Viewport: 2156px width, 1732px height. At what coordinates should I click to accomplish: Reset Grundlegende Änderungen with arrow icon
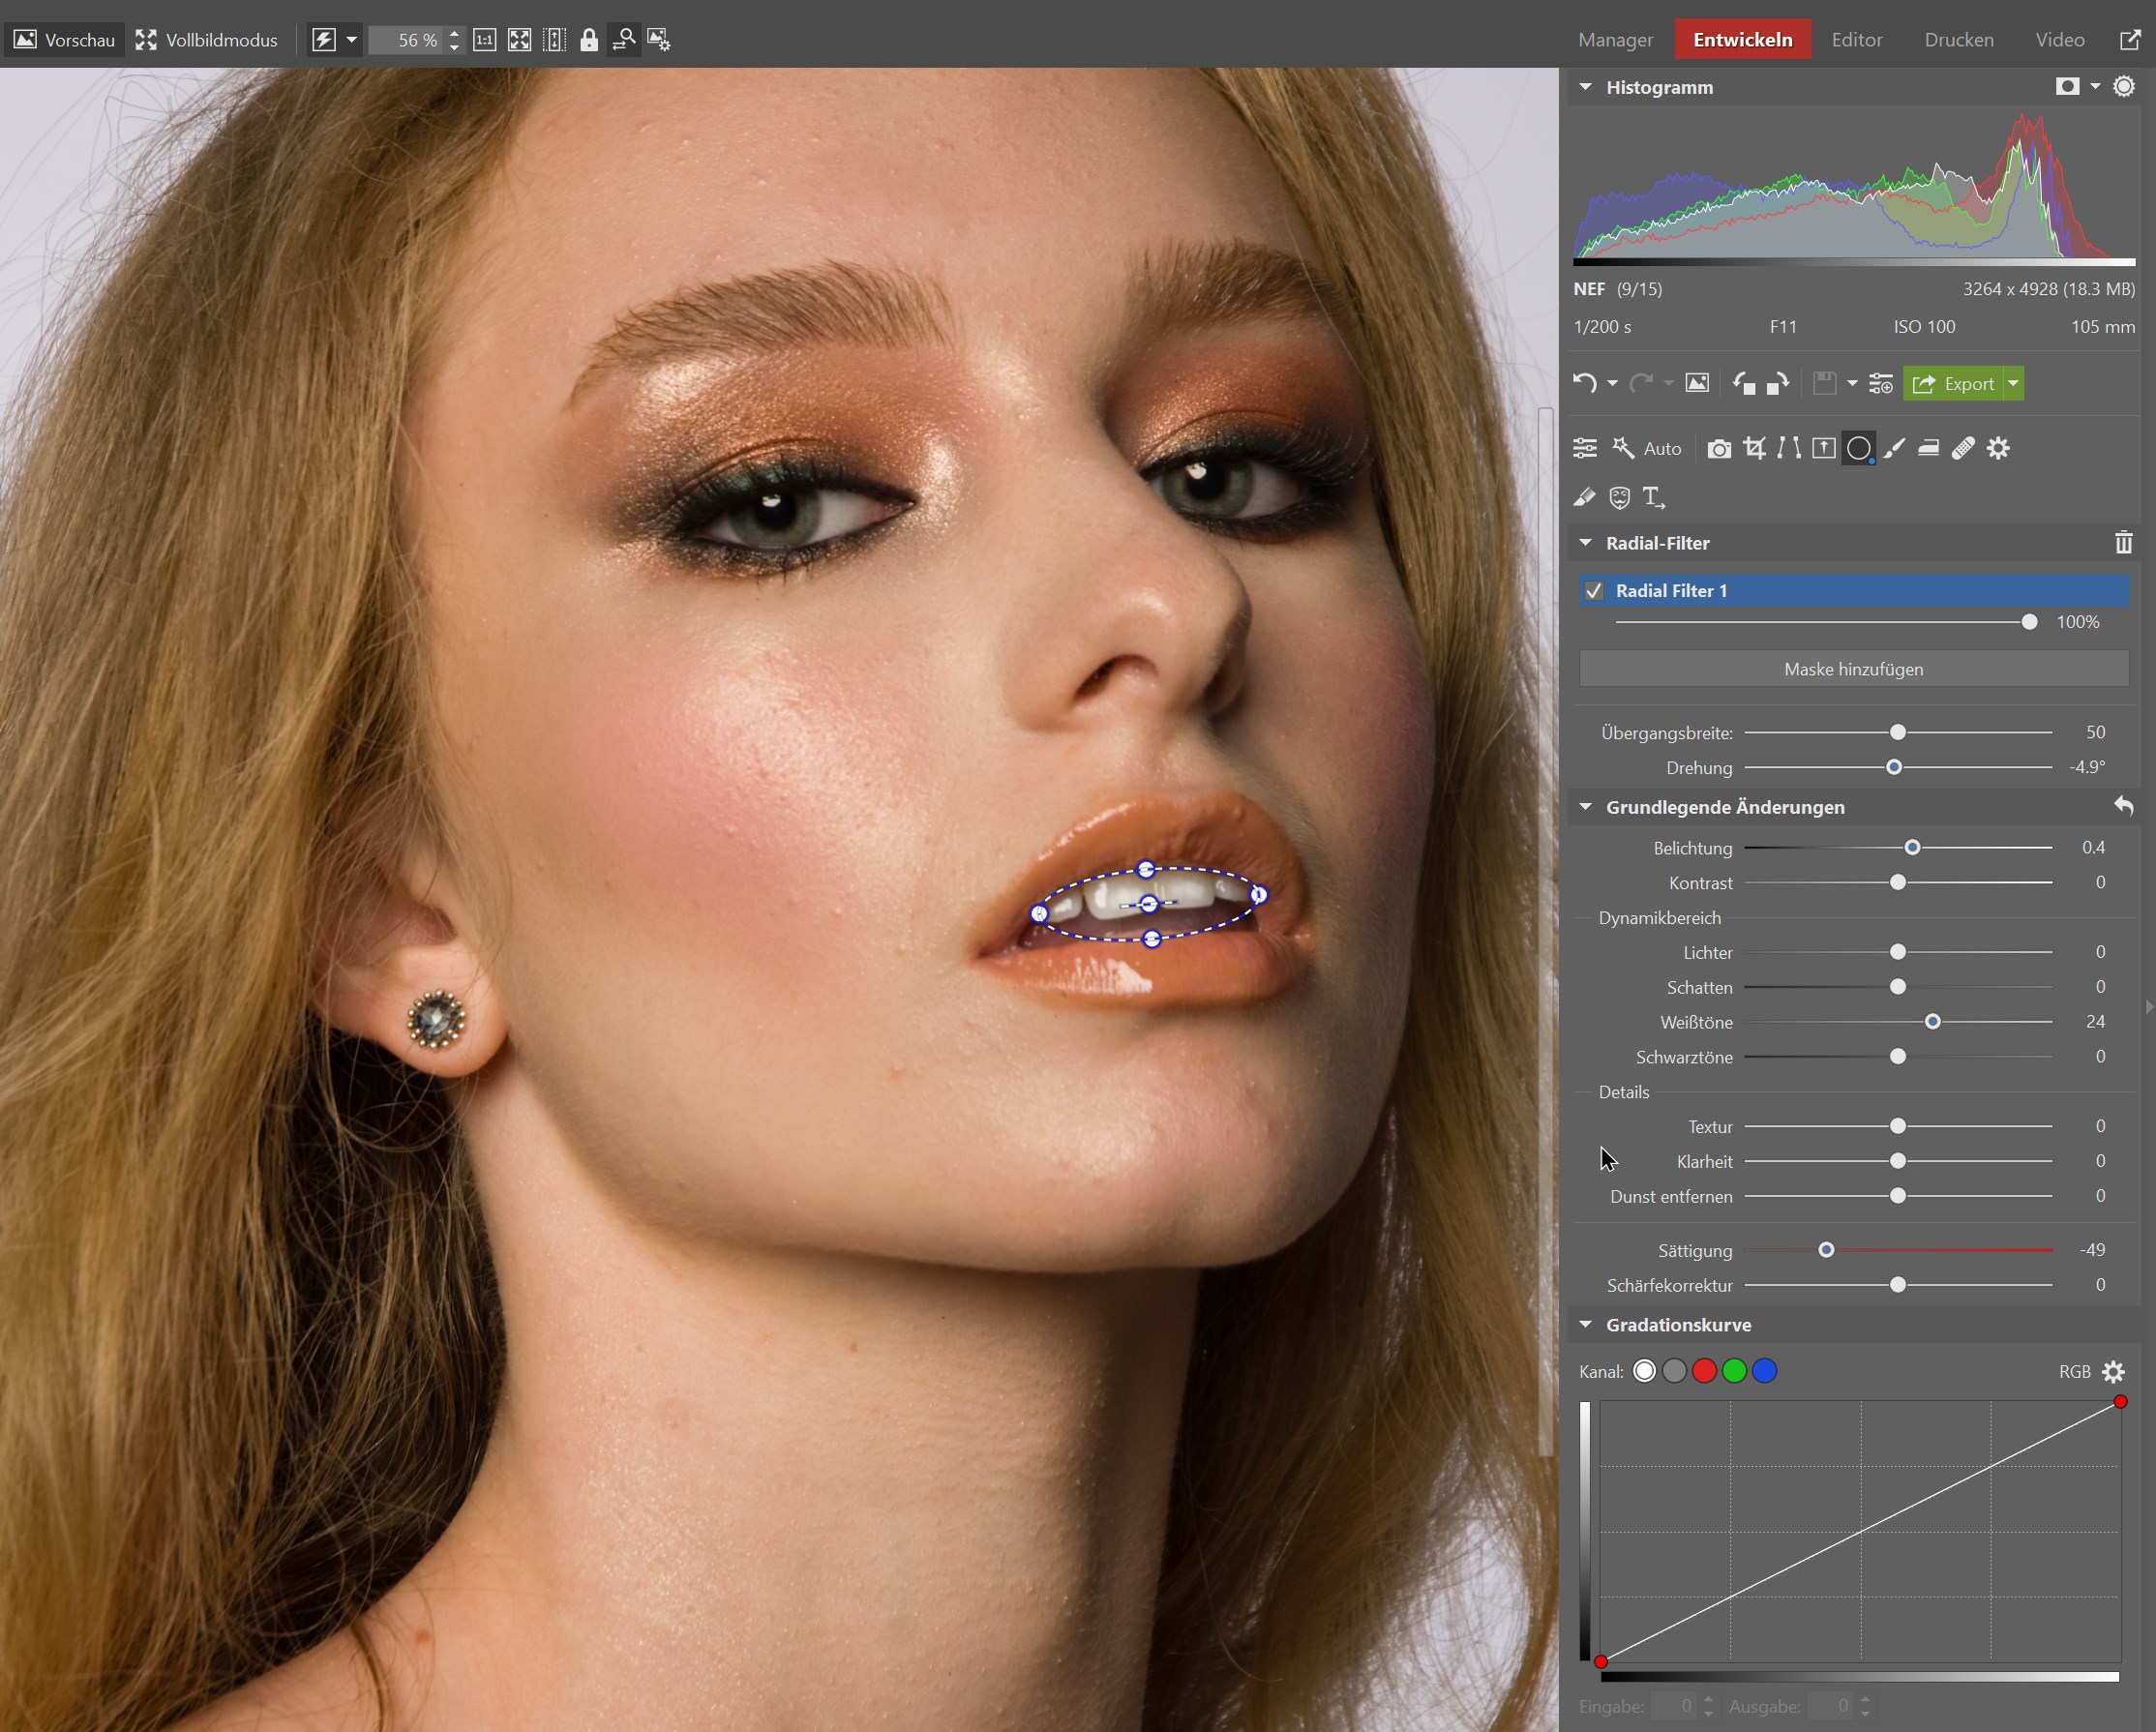[x=2123, y=806]
